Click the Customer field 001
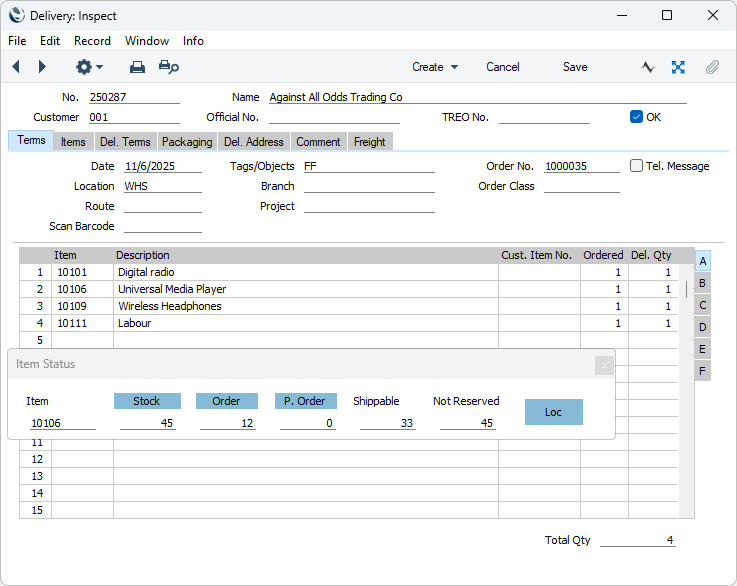The image size is (737, 586). pos(134,117)
